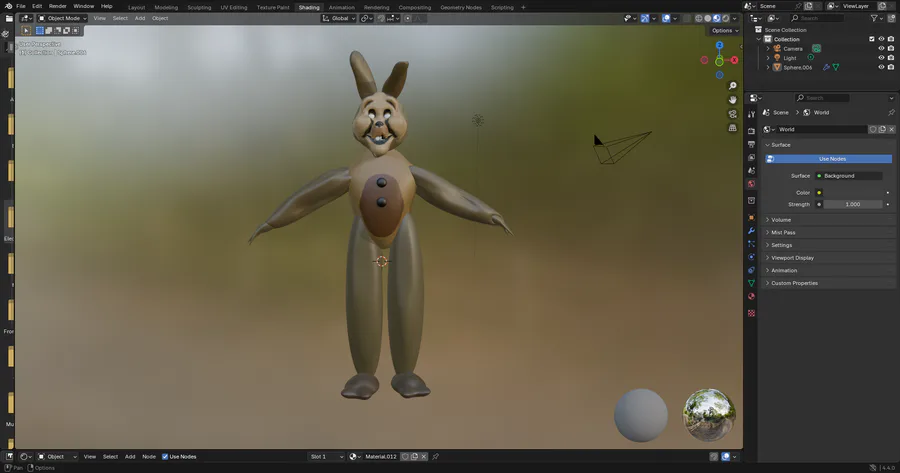The height and width of the screenshot is (473, 900).
Task: Open the File menu
Action: coord(21,6)
